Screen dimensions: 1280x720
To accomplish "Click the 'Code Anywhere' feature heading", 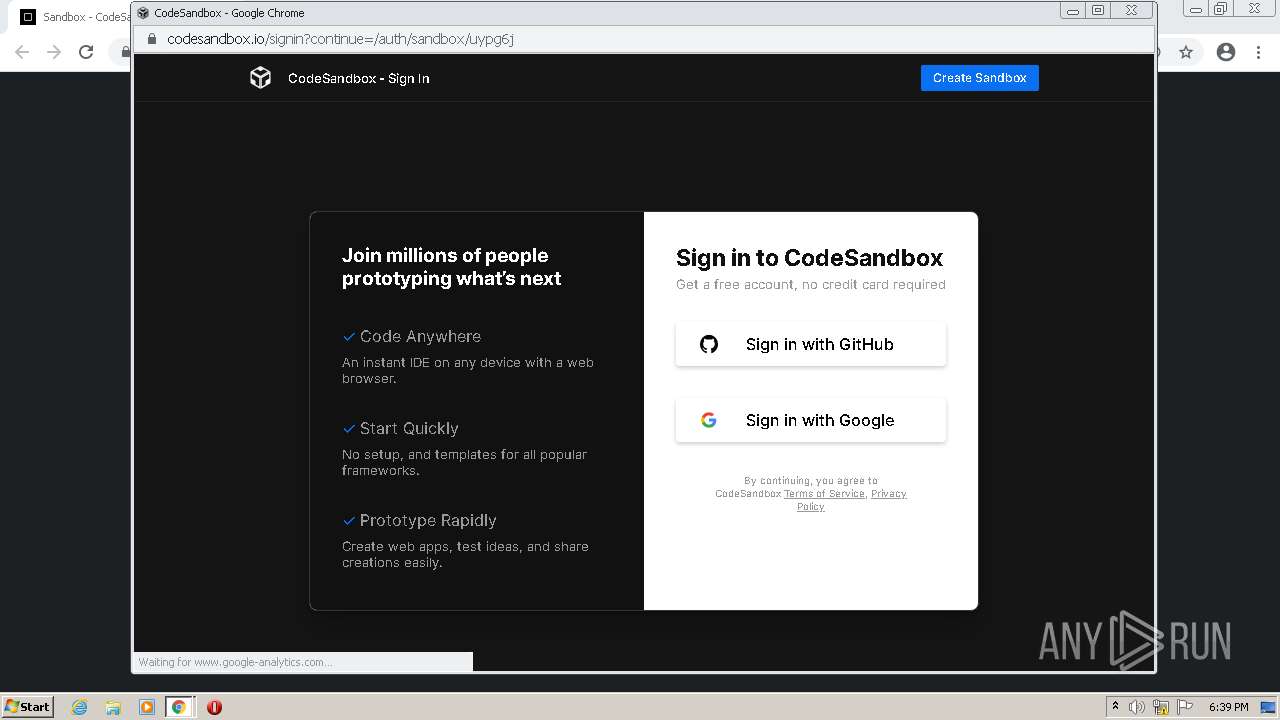I will tap(420, 337).
